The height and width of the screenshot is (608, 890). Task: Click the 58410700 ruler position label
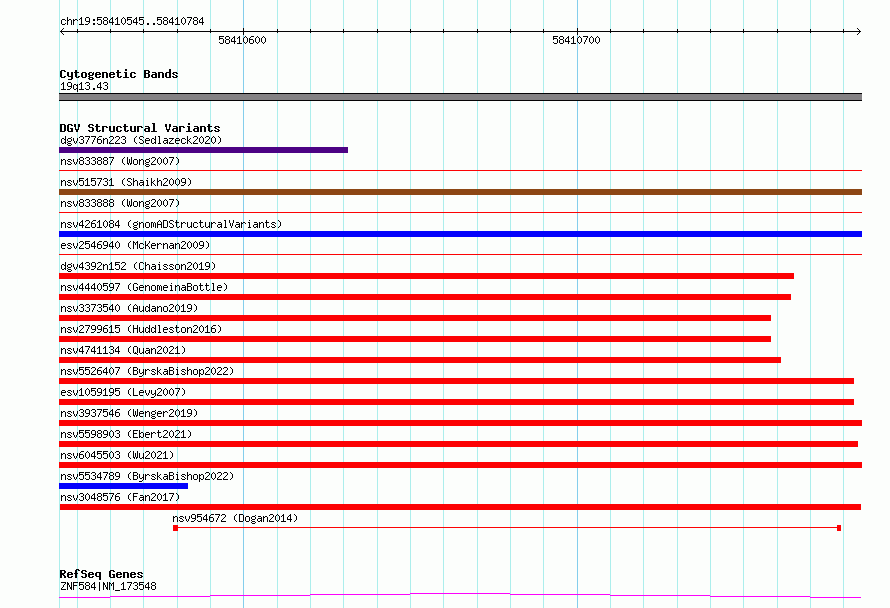point(576,40)
